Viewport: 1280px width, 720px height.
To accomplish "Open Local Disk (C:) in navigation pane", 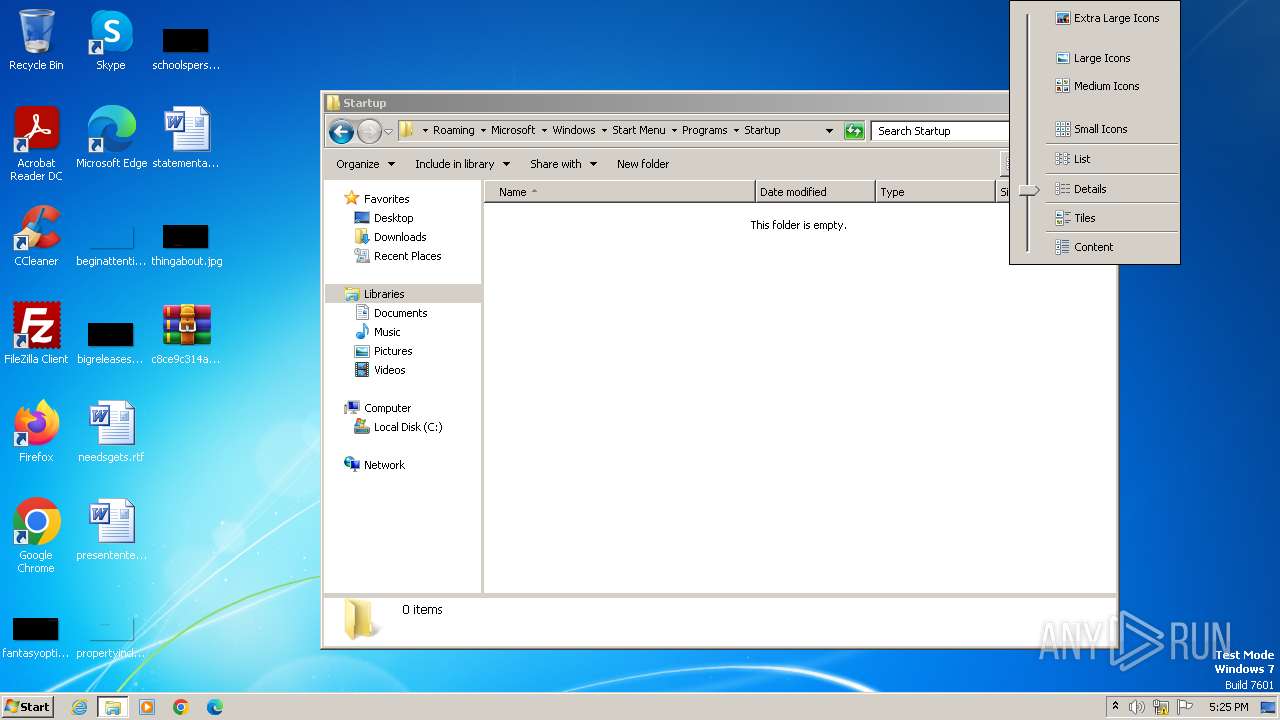I will (398, 427).
